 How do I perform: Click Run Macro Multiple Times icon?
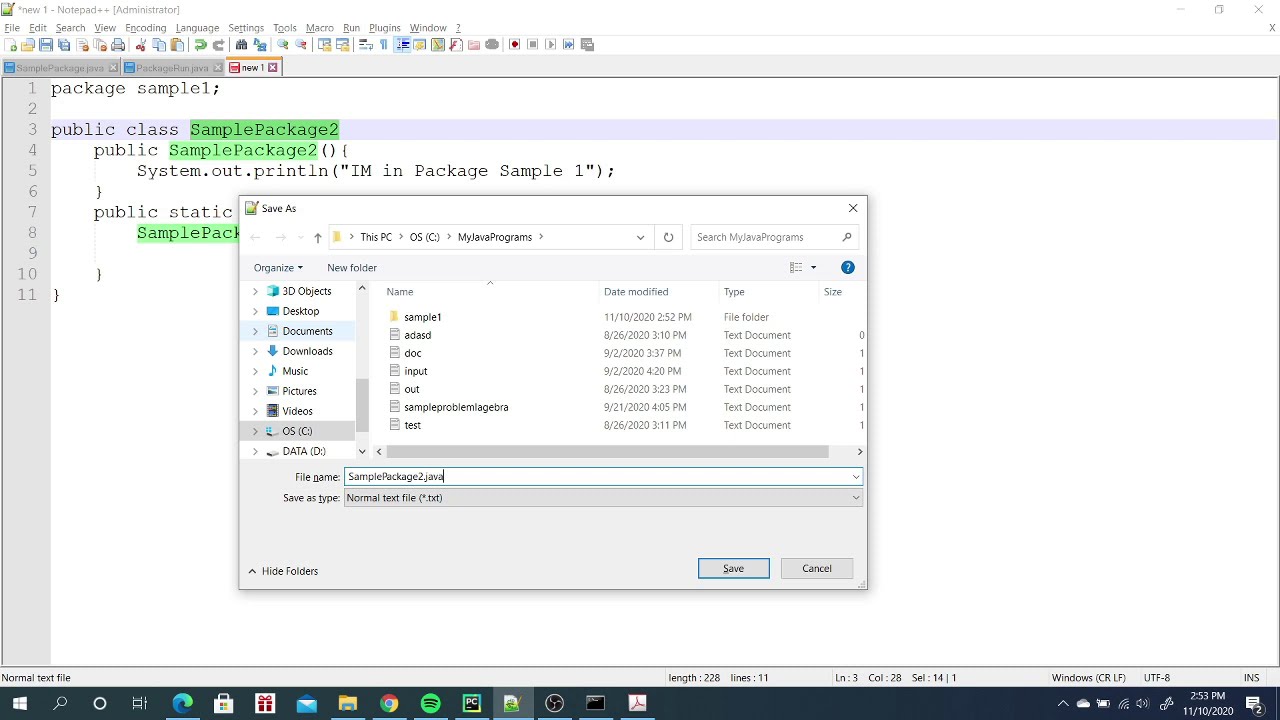(x=569, y=45)
